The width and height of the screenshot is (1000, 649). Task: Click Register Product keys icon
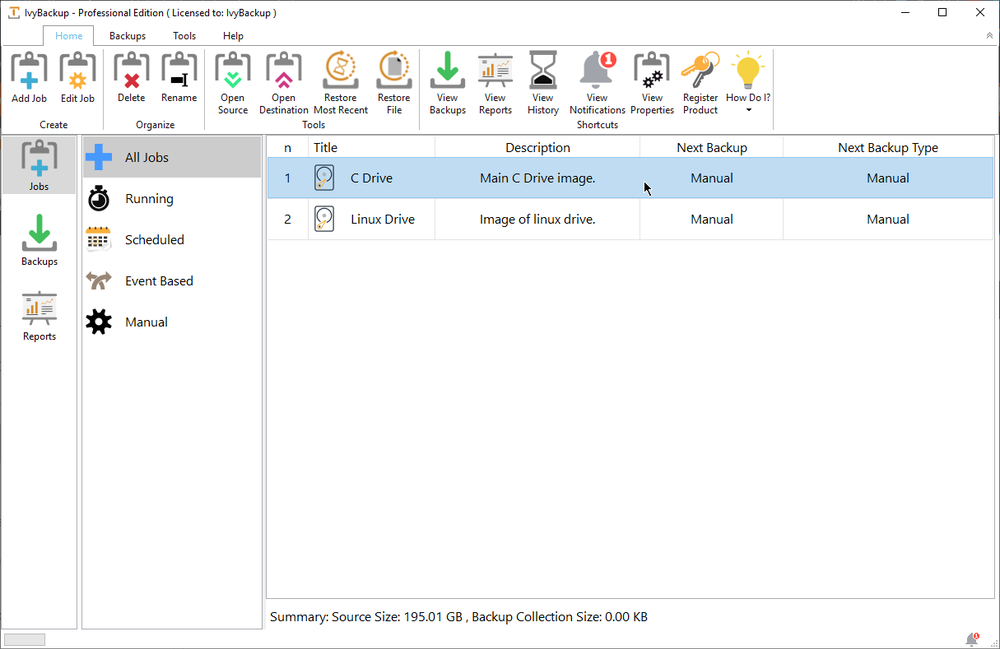700,84
